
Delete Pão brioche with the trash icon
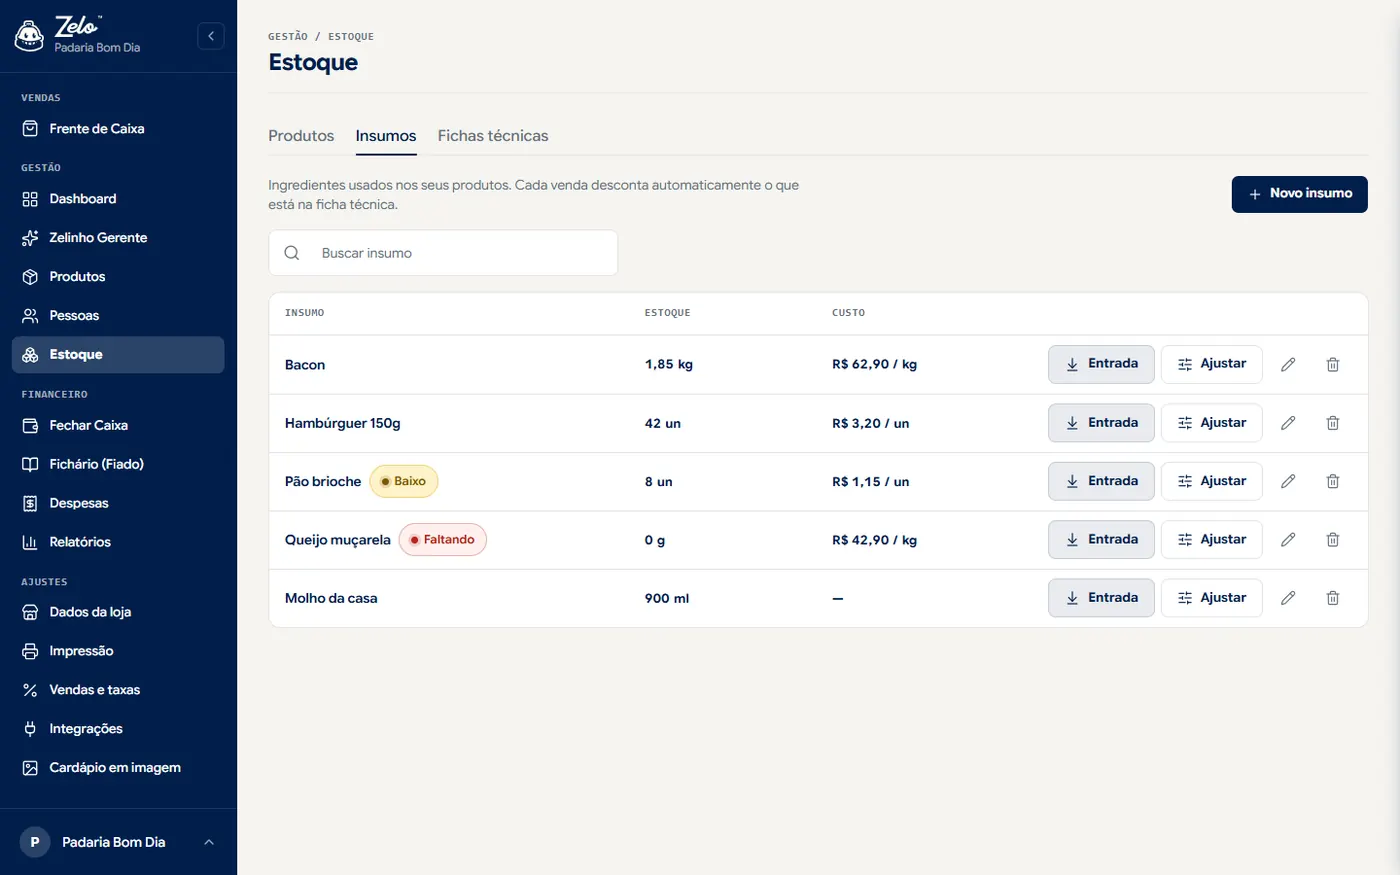click(x=1333, y=481)
